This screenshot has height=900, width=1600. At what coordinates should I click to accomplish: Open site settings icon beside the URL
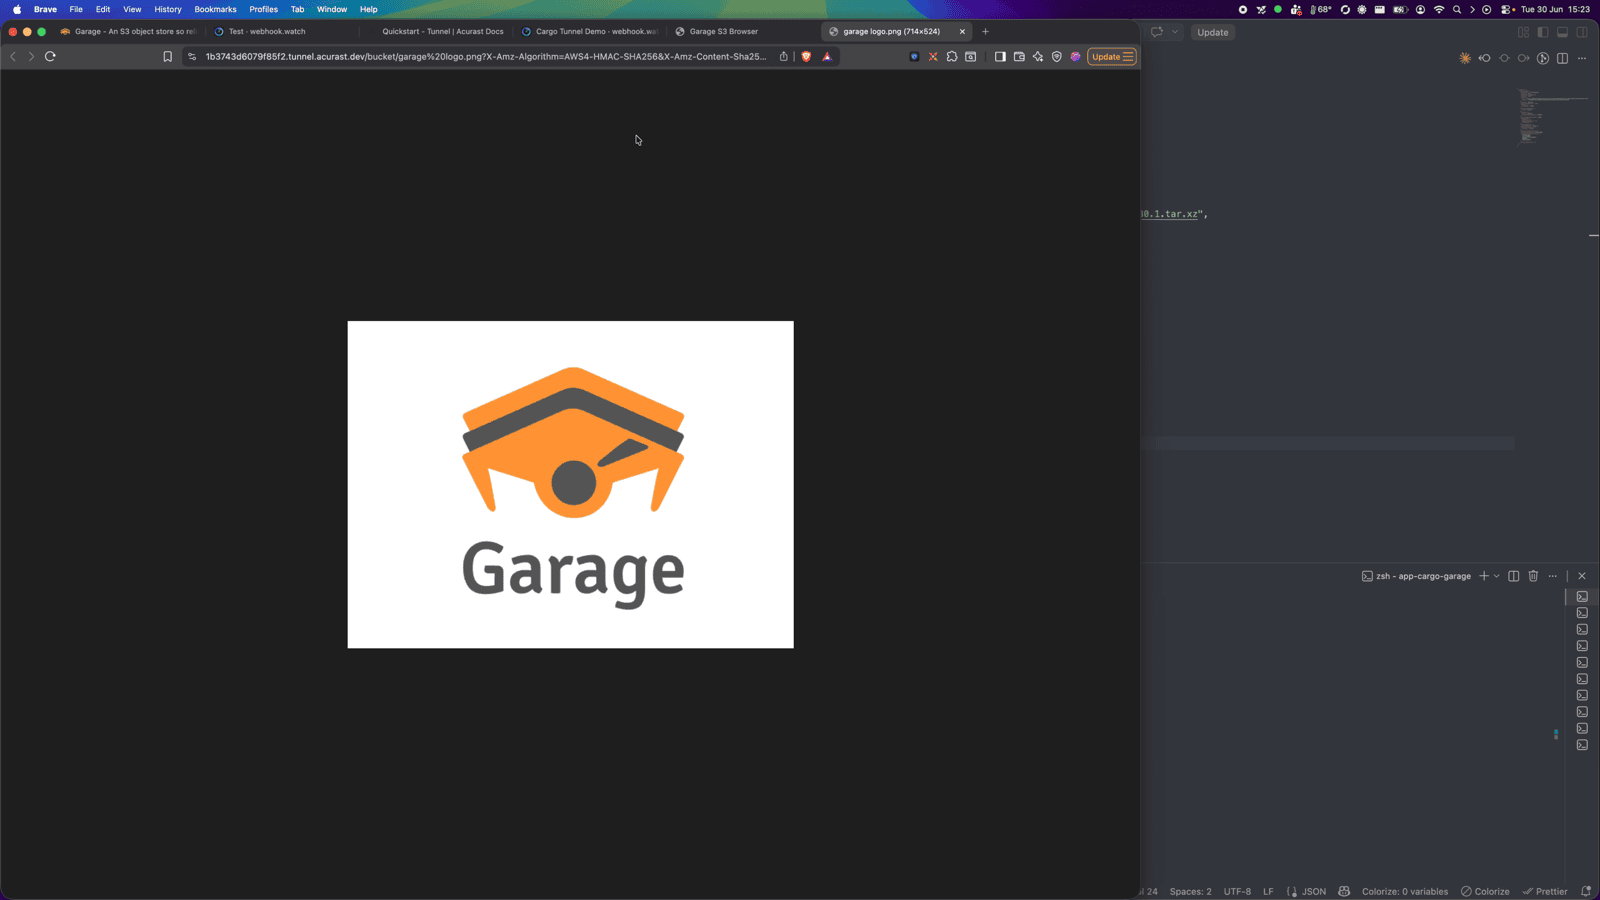(192, 56)
